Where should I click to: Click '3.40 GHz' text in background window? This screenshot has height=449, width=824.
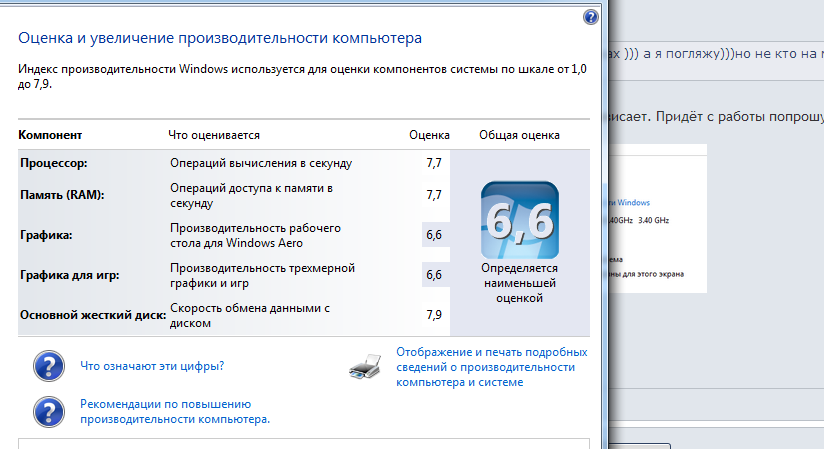pyautogui.click(x=653, y=220)
